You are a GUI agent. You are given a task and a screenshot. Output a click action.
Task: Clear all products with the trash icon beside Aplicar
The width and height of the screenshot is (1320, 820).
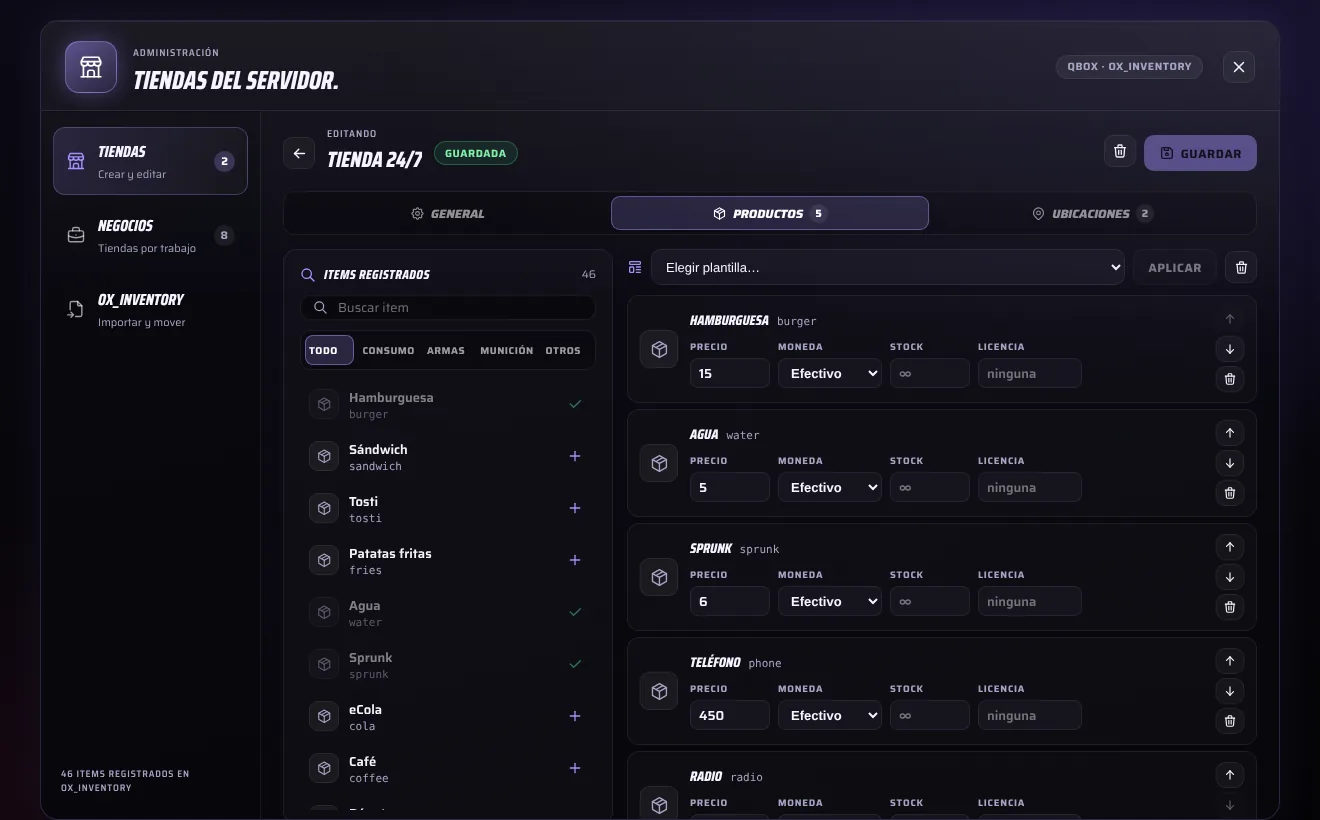click(1241, 268)
